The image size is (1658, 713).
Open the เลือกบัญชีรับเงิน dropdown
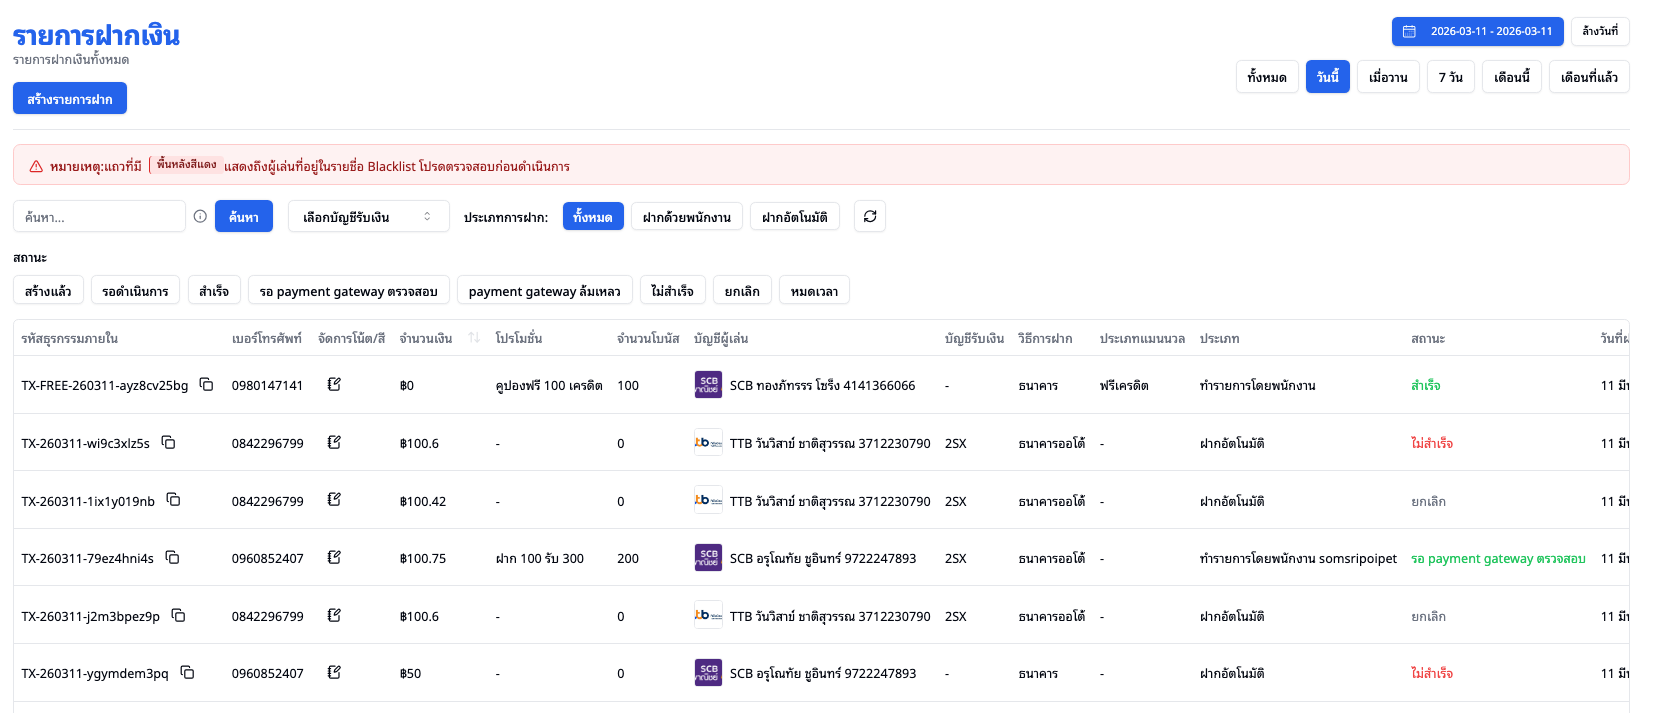368,217
